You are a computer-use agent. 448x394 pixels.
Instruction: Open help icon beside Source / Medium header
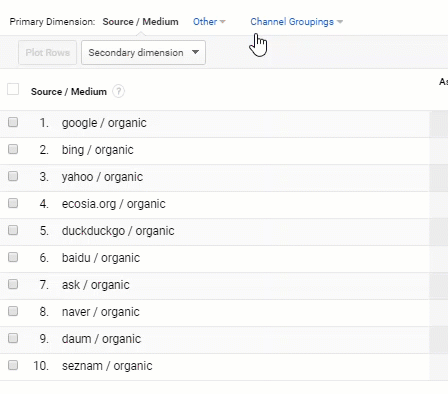tap(118, 91)
